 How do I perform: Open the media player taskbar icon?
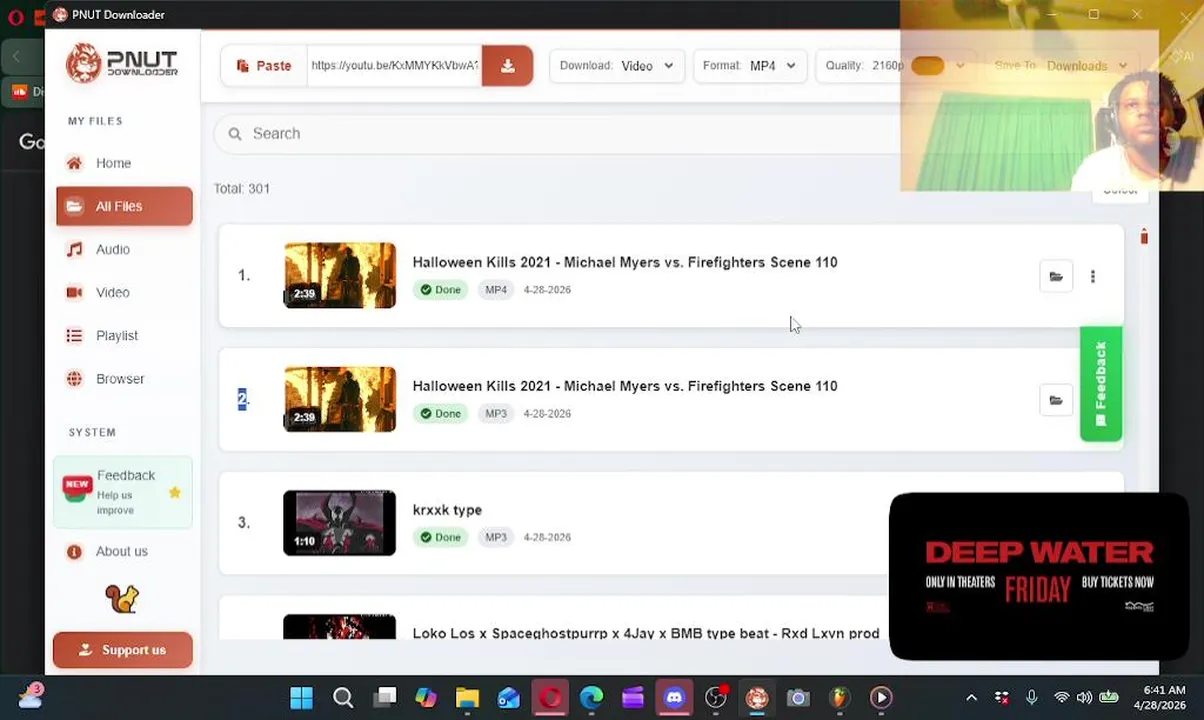[x=881, y=697]
